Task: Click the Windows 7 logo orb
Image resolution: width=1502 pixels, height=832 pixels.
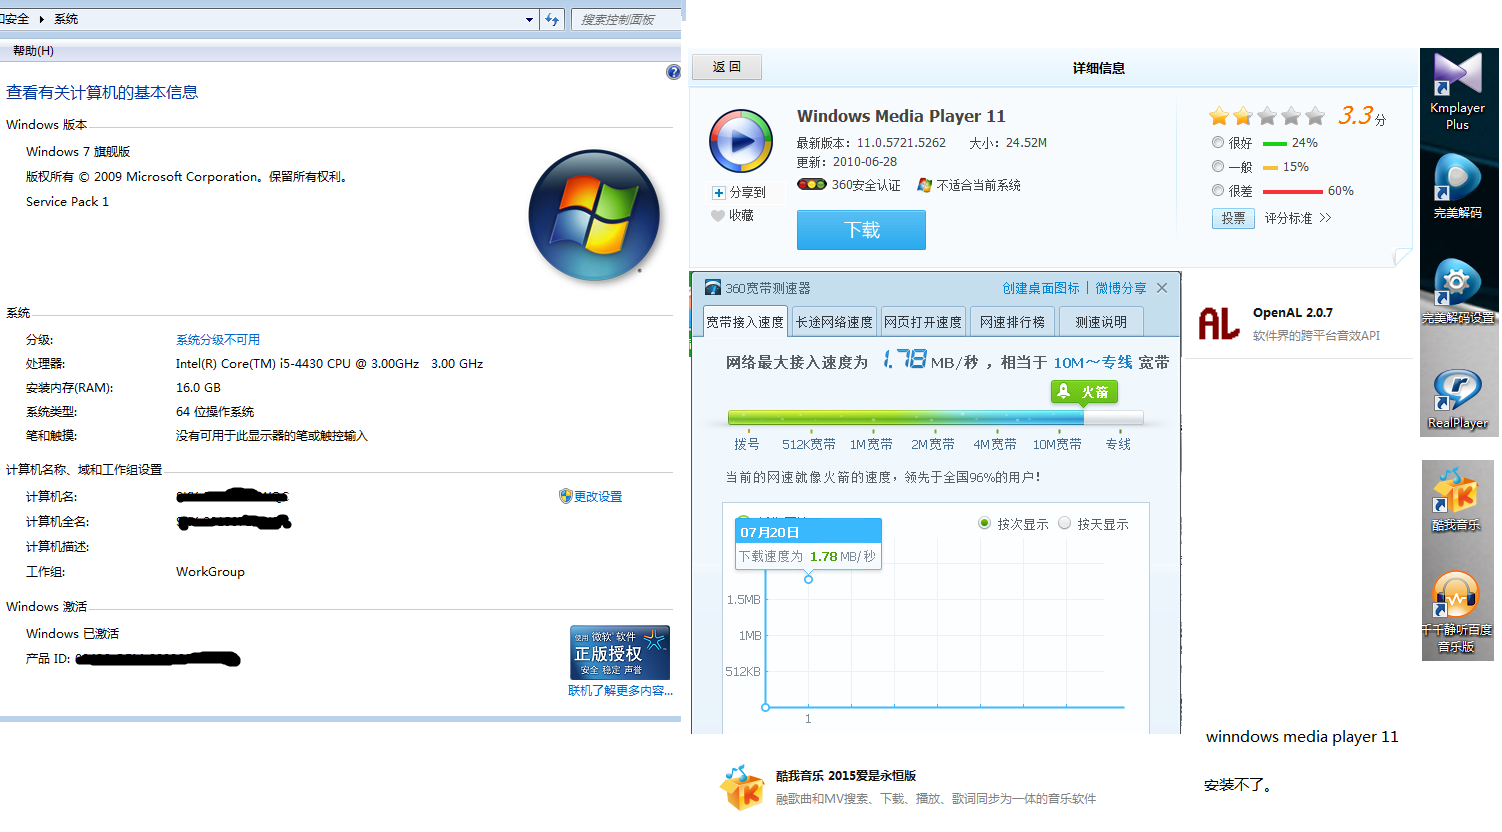Action: (594, 215)
